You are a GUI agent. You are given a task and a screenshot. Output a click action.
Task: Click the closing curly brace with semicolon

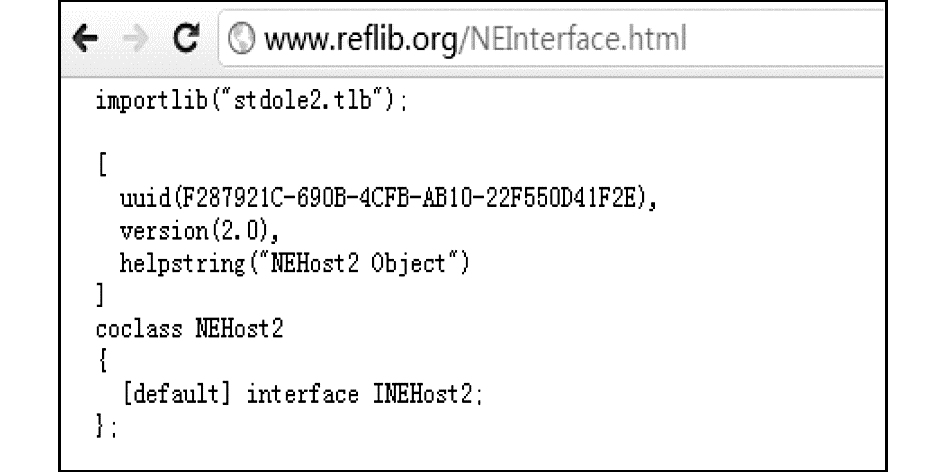[106, 427]
